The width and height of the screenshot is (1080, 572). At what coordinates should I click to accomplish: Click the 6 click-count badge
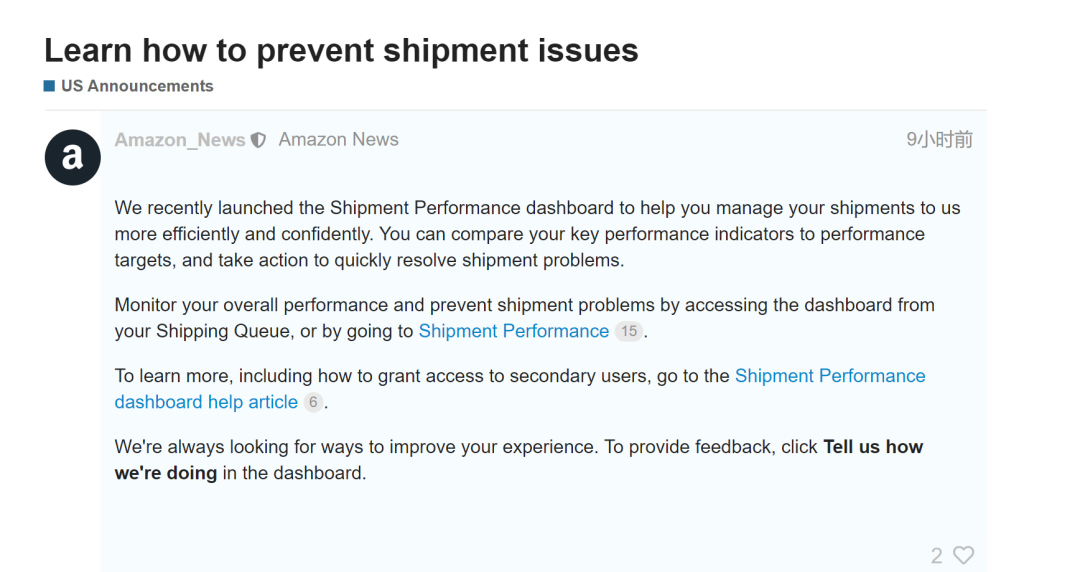click(x=313, y=402)
